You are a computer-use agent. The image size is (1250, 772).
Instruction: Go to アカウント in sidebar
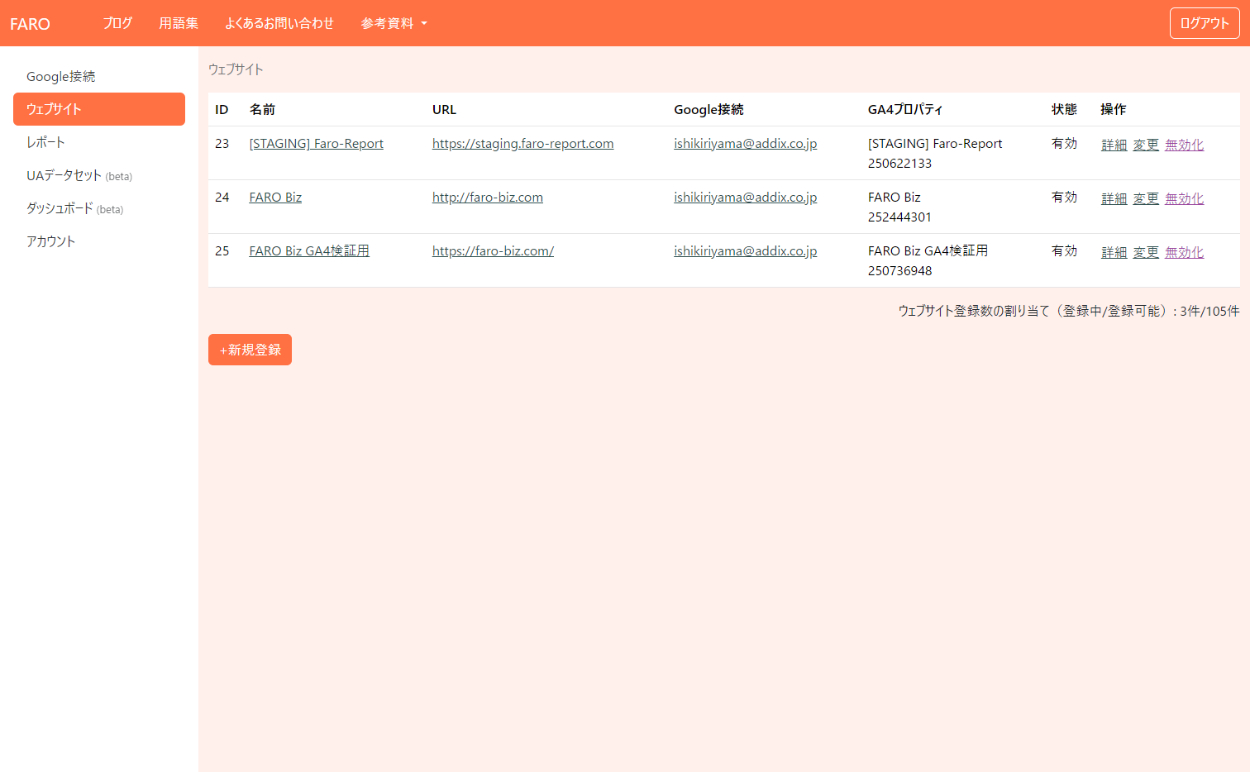51,241
